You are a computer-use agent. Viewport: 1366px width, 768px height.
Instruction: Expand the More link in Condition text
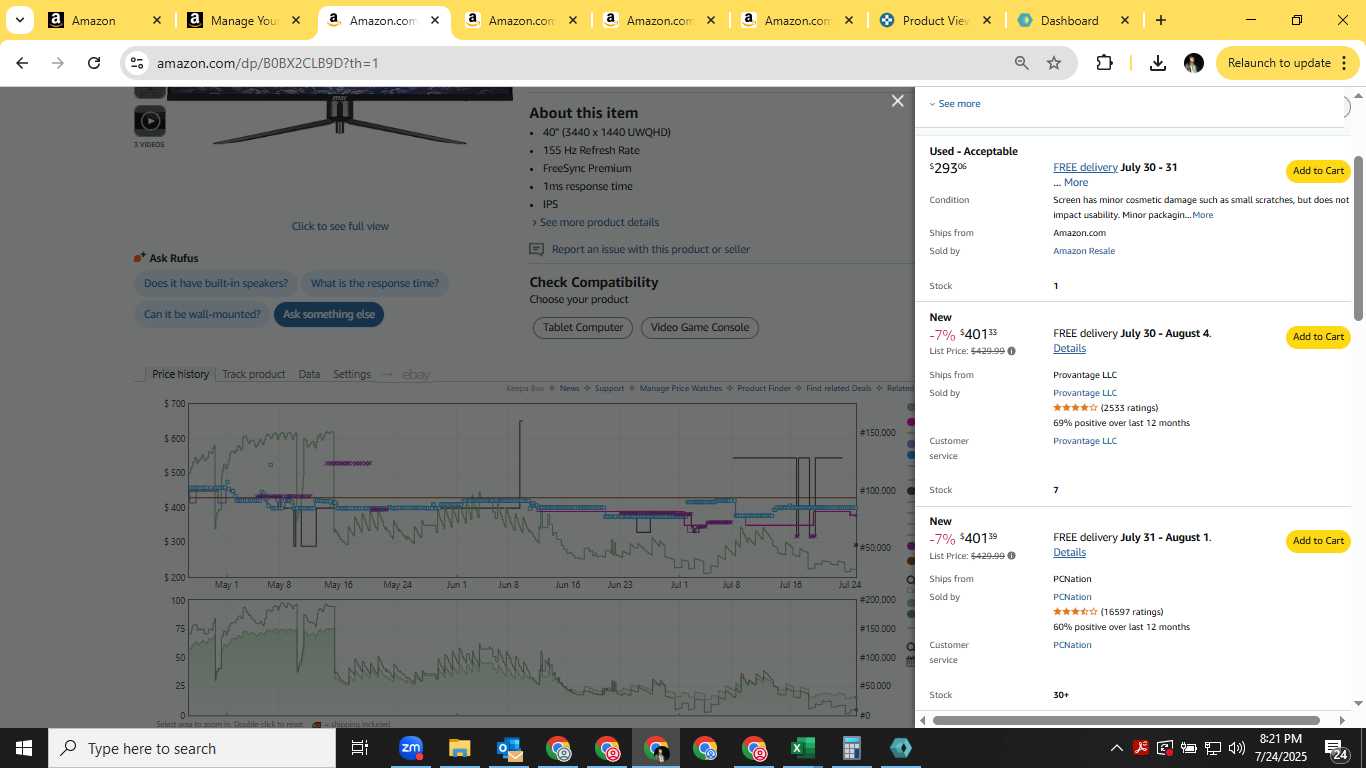1202,215
